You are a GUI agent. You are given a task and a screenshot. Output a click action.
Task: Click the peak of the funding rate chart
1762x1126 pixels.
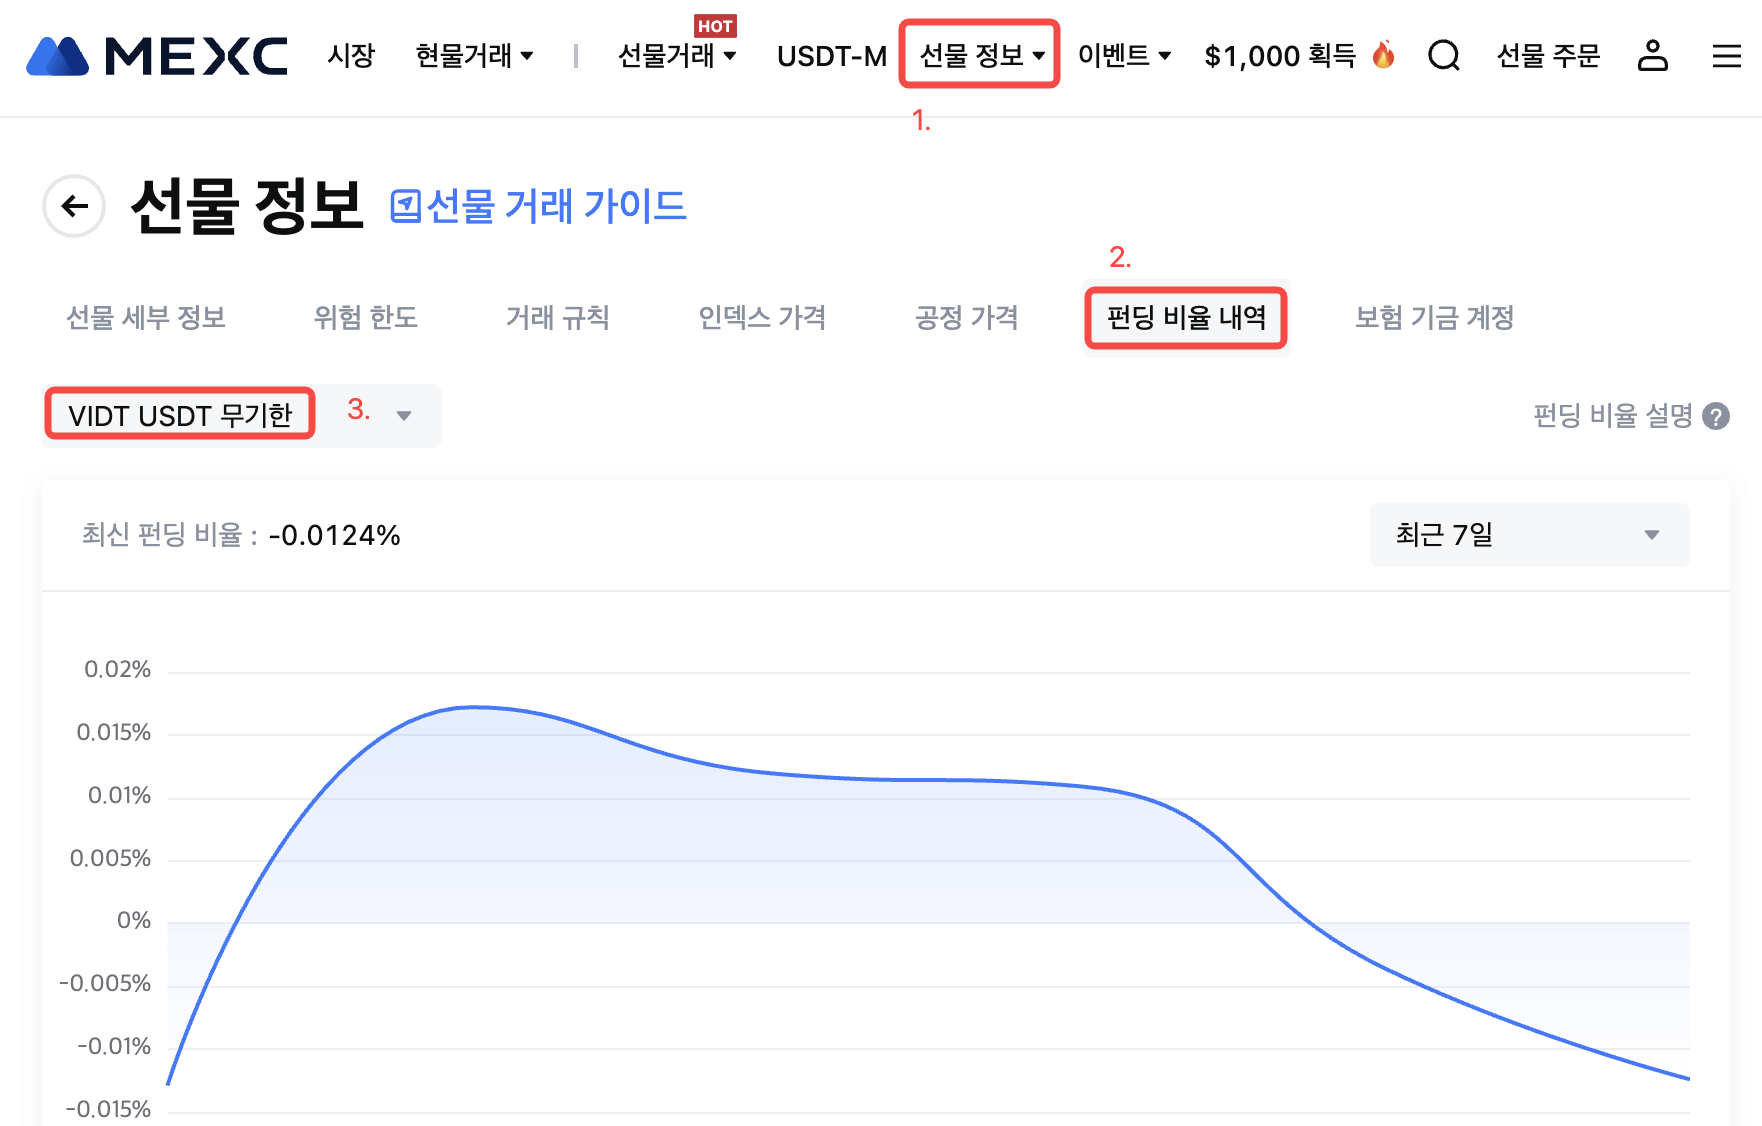(475, 707)
